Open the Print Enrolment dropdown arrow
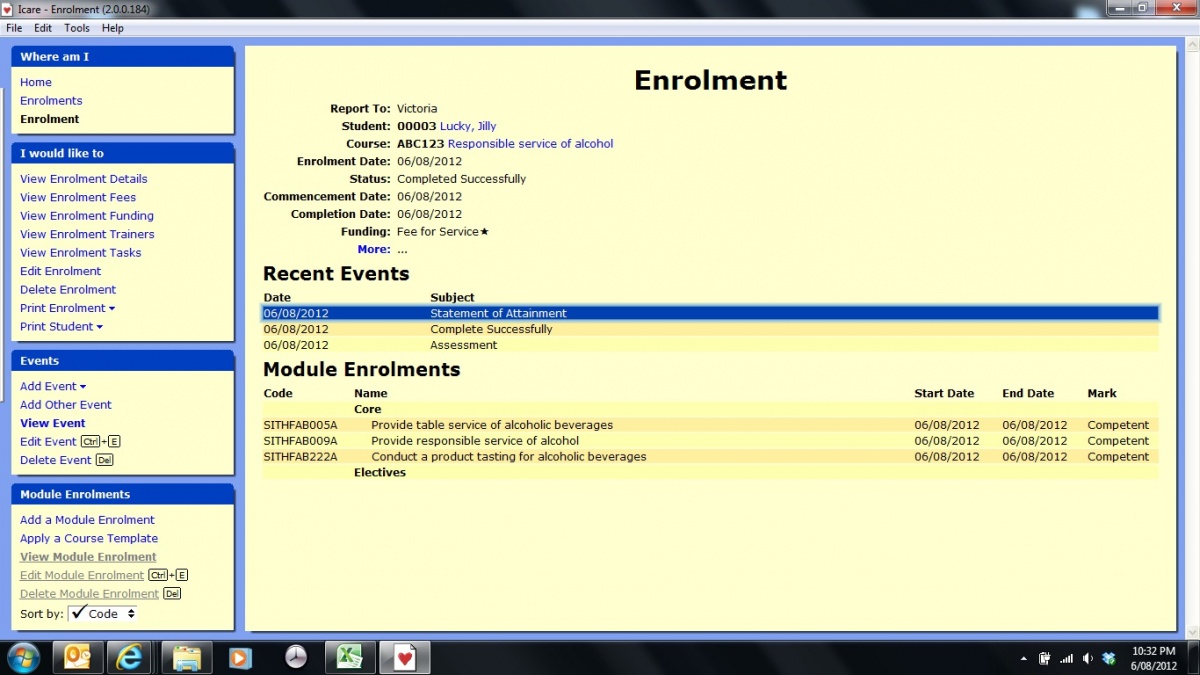The width and height of the screenshot is (1200, 675). click(111, 308)
